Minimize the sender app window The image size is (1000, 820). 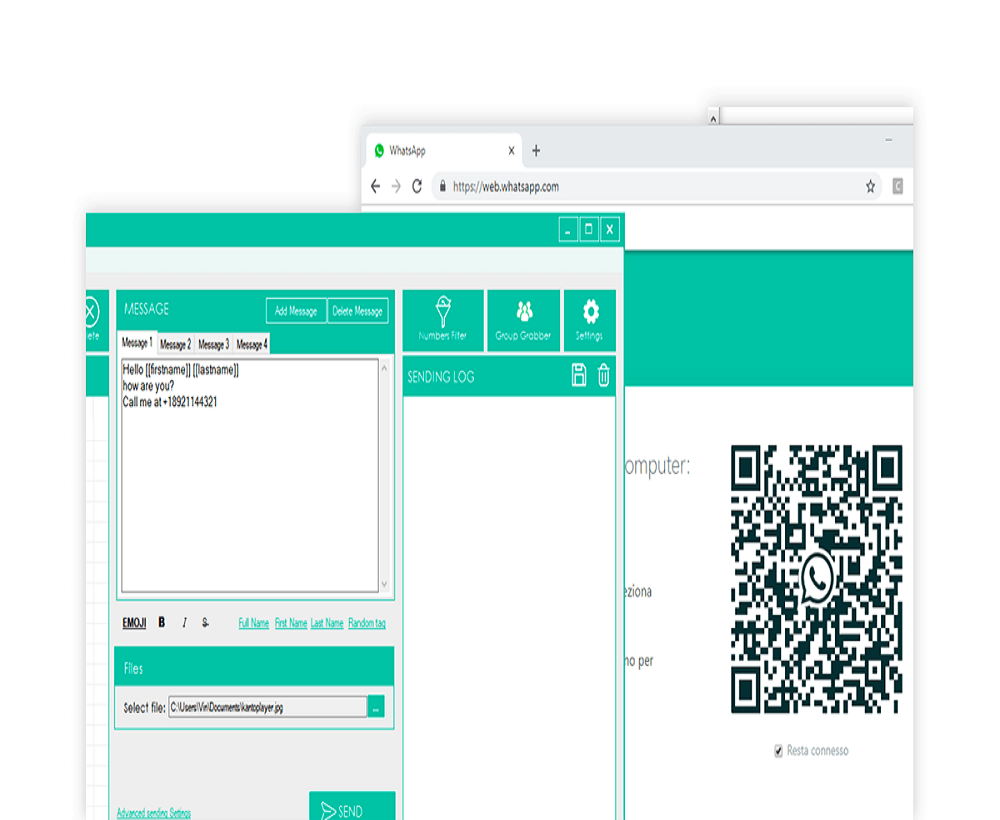tap(568, 230)
